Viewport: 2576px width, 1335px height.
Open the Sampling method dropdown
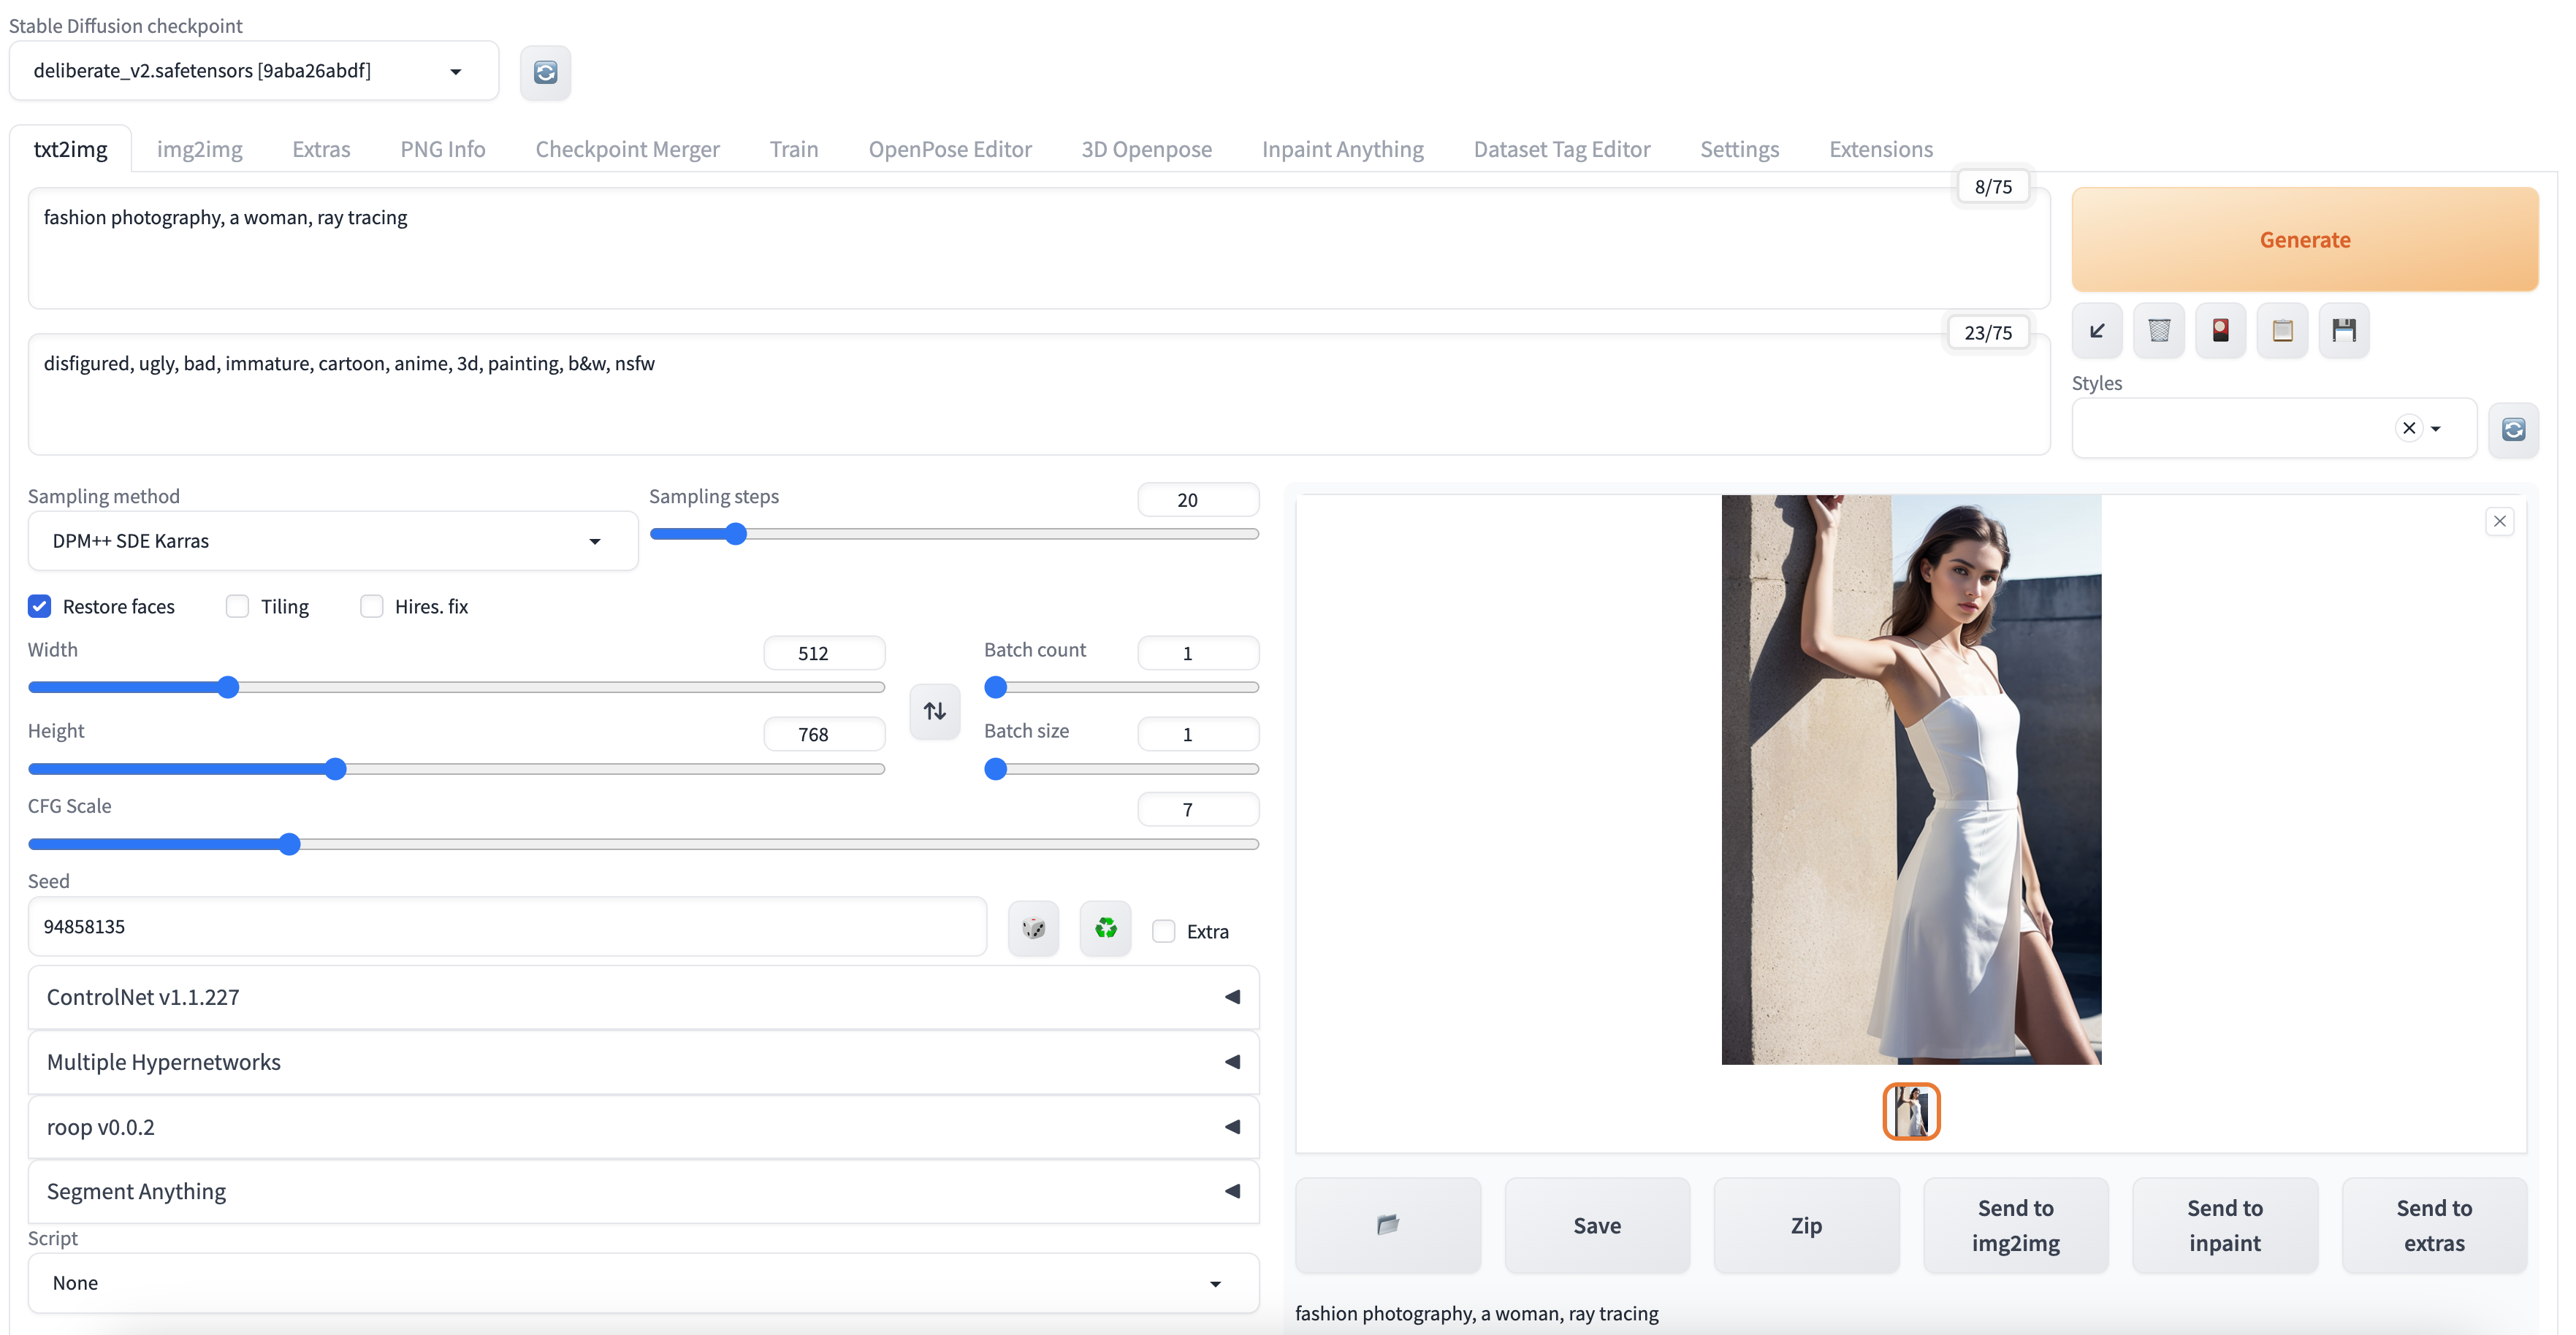click(x=332, y=541)
